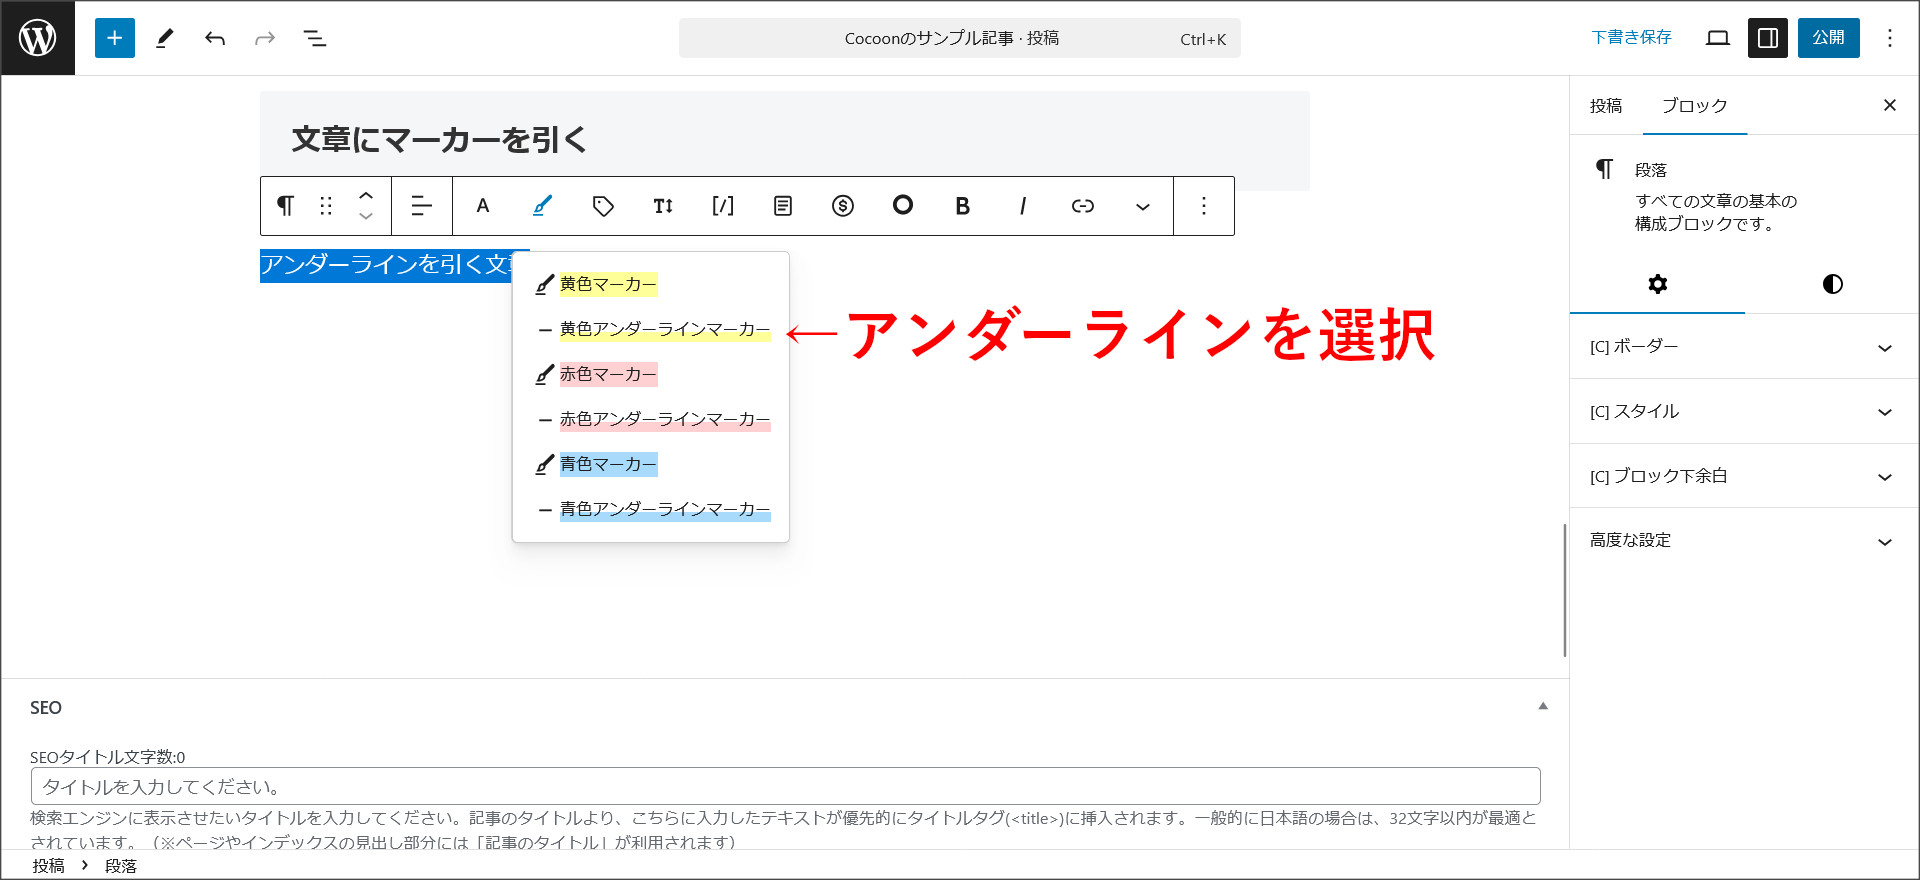This screenshot has width=1920, height=880.
Task: Toggle bold formatting
Action: click(x=963, y=206)
